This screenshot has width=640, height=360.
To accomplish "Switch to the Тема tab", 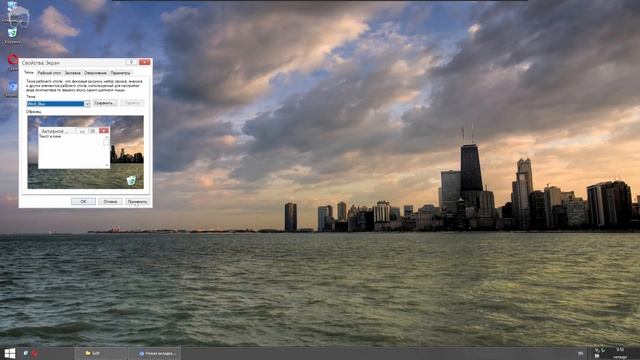I will 29,72.
